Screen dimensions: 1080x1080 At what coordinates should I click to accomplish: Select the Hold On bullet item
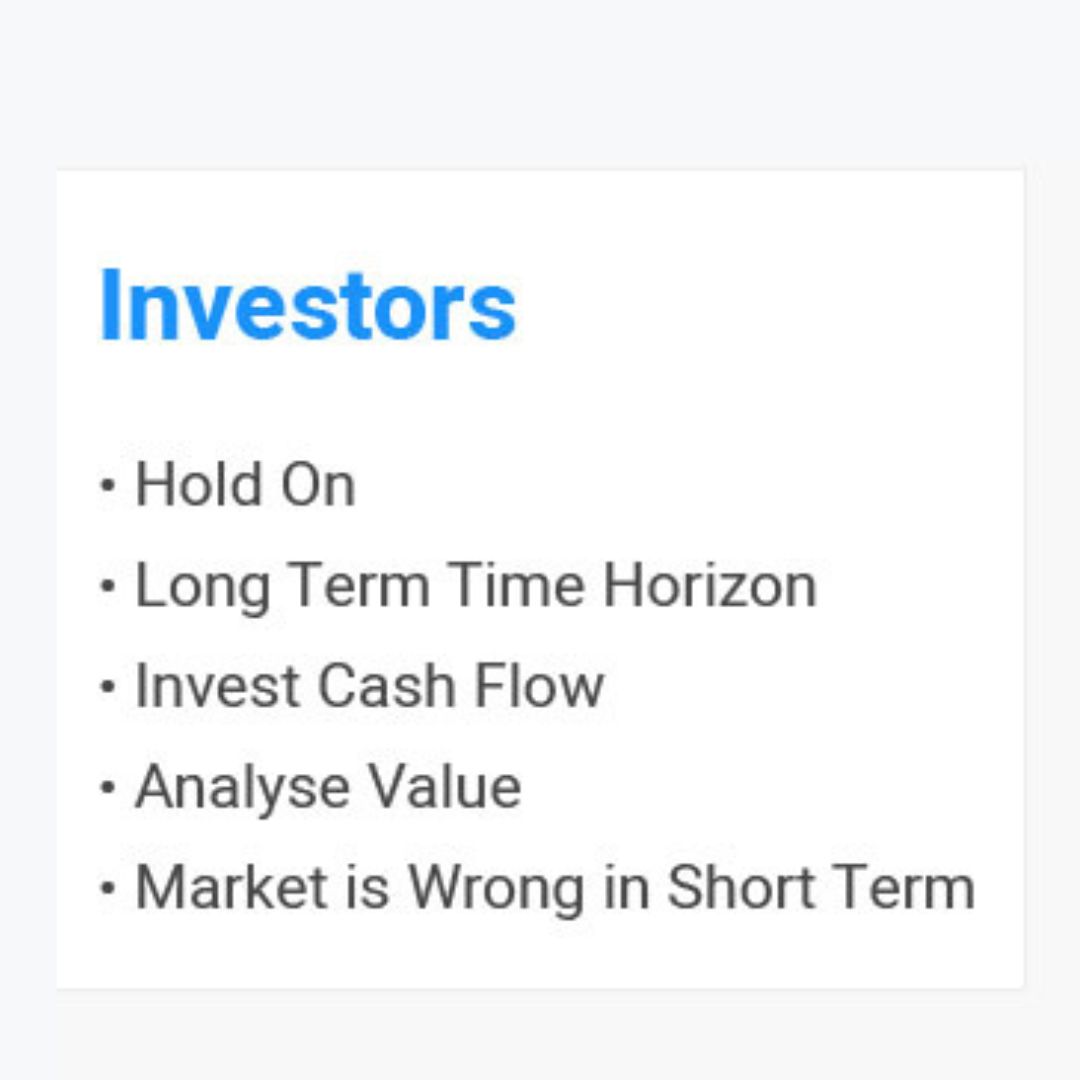245,484
